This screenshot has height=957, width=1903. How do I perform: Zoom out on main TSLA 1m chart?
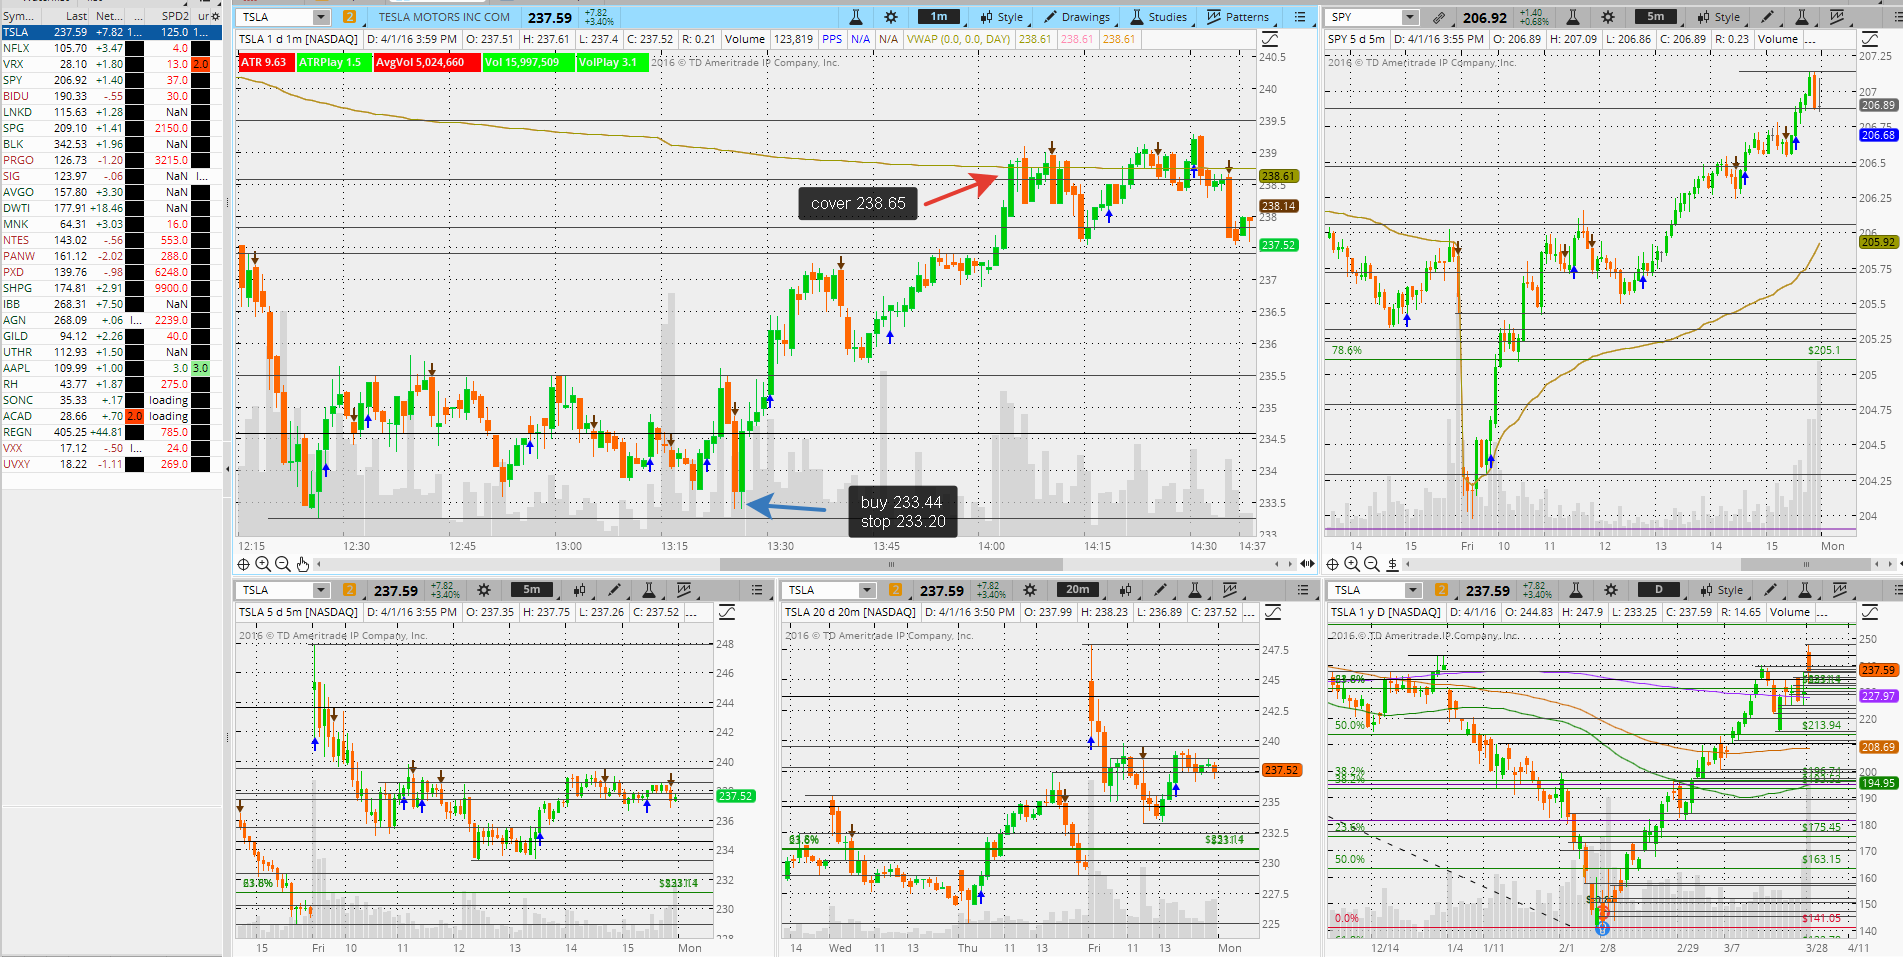(x=282, y=564)
